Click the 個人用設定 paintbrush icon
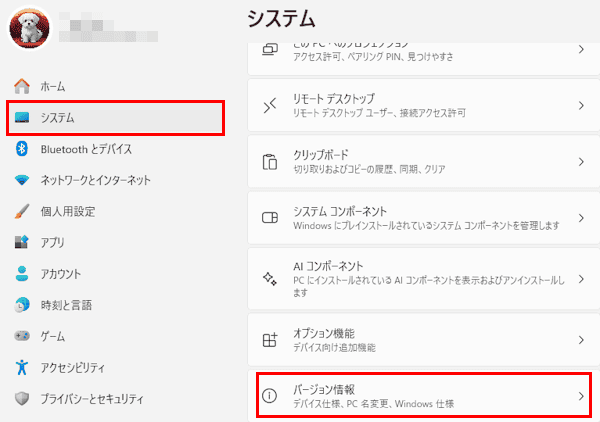Image resolution: width=600 pixels, height=422 pixels. click(22, 211)
